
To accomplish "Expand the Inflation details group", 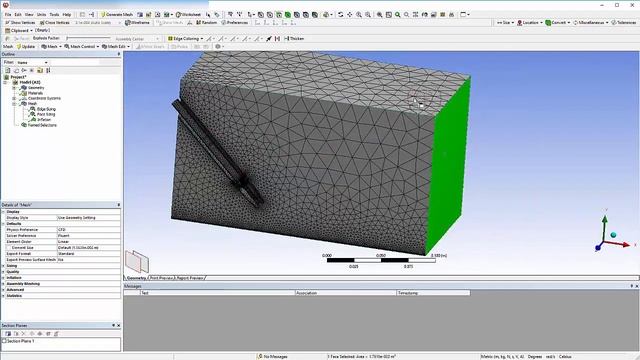I will click(4, 278).
